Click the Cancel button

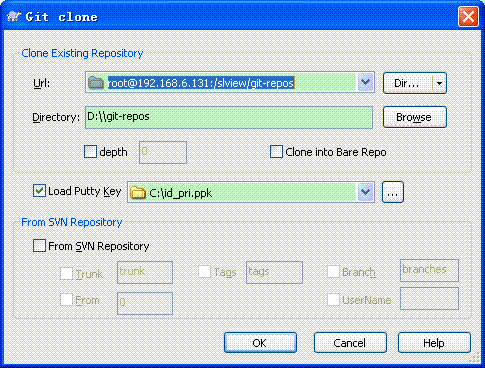click(350, 343)
